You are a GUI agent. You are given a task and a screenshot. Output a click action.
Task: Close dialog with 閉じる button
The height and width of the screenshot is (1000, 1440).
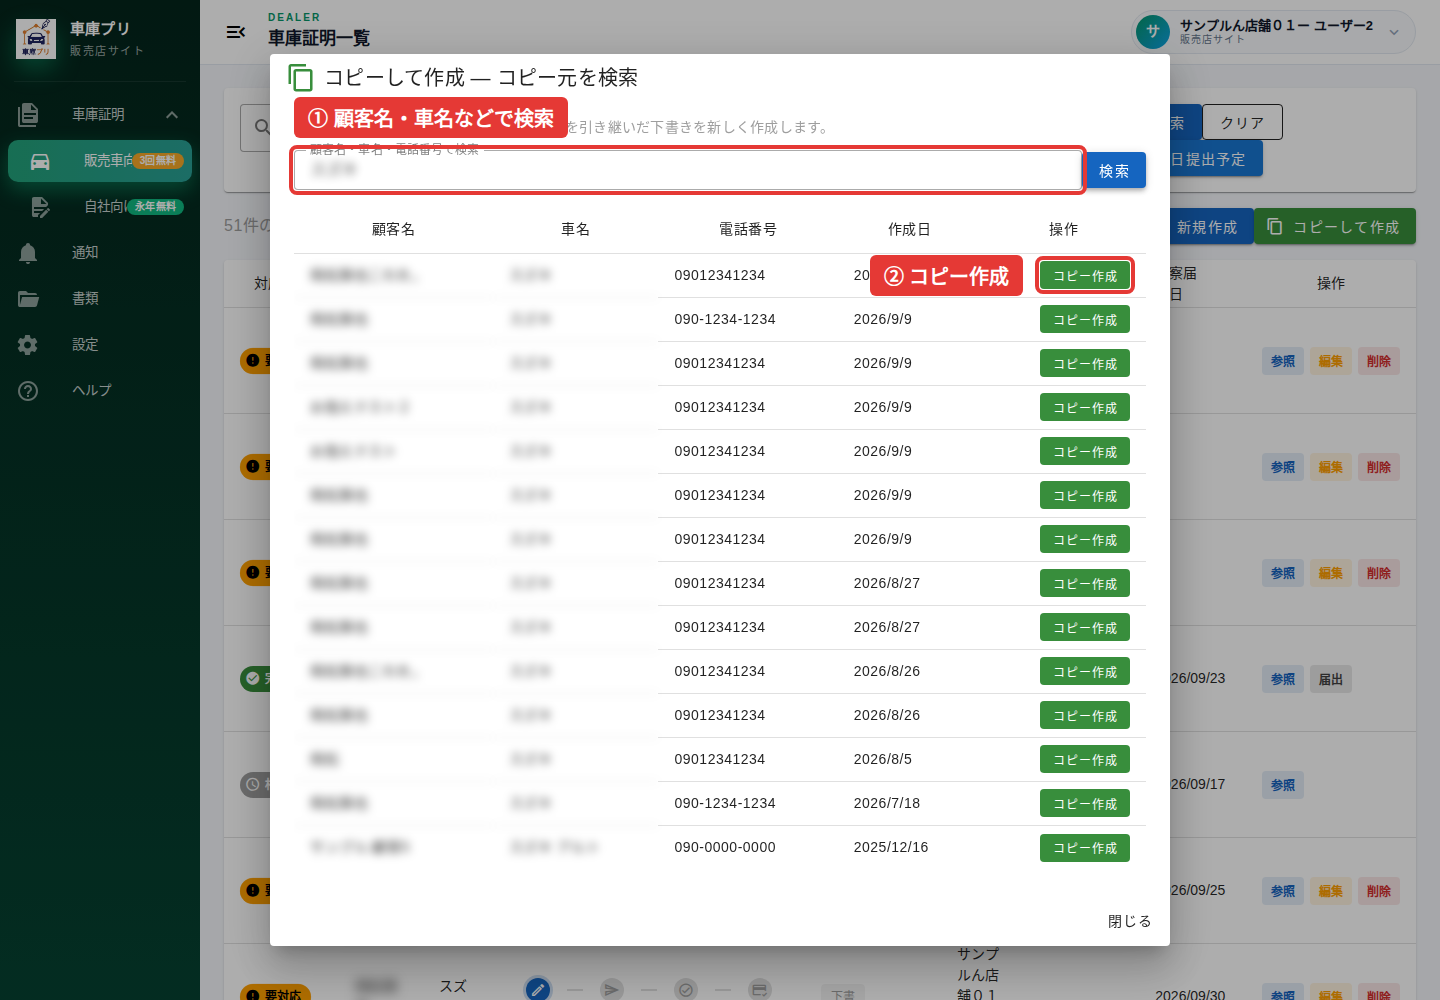point(1130,922)
